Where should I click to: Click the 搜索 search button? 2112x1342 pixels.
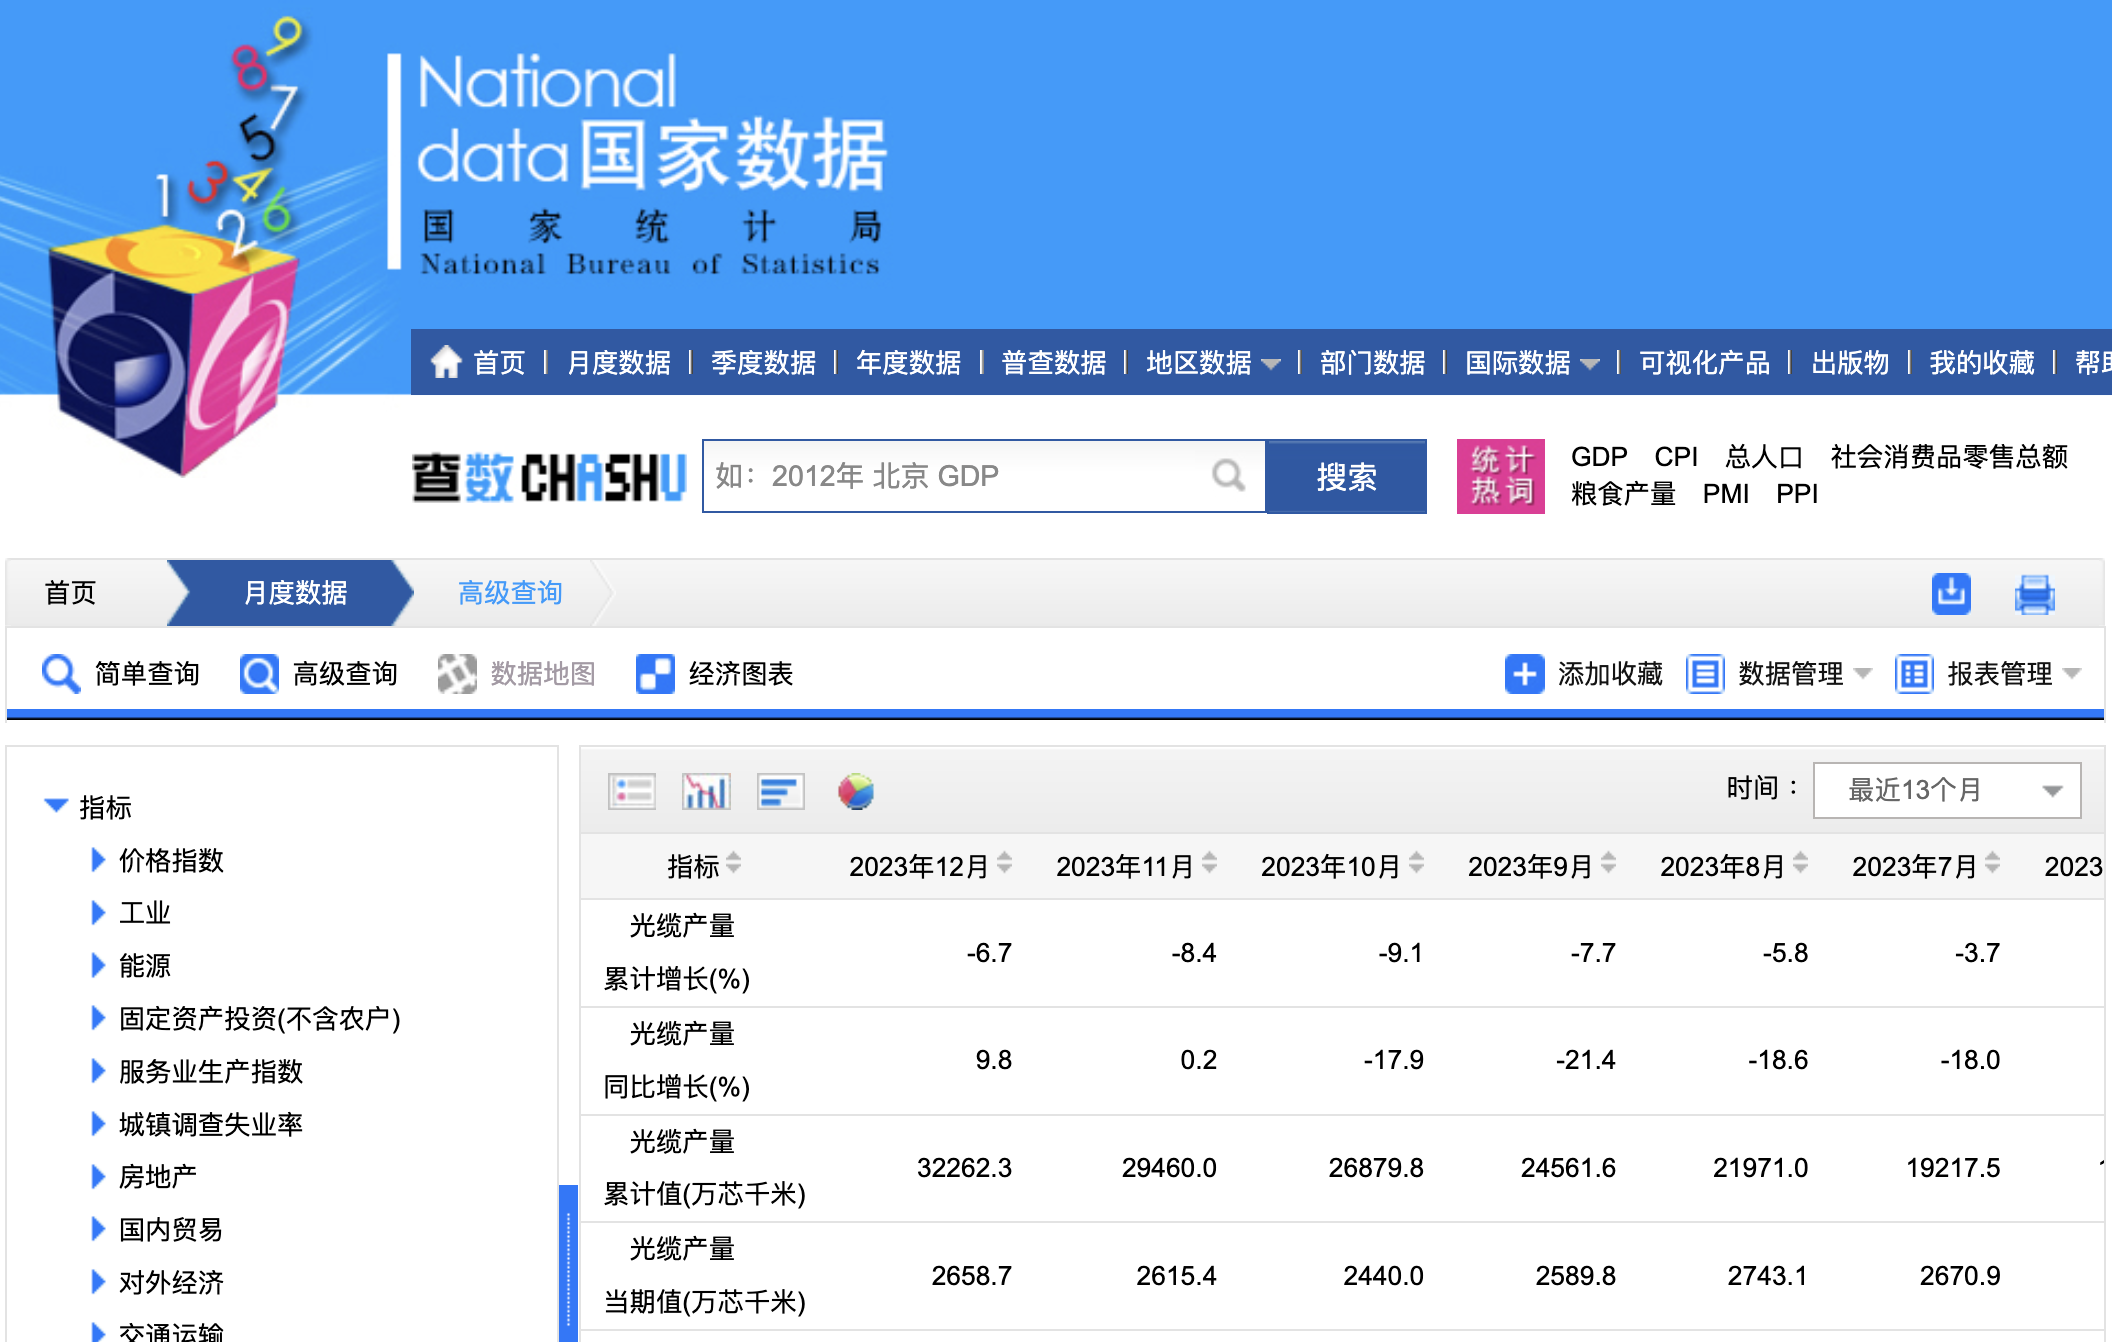[1345, 477]
